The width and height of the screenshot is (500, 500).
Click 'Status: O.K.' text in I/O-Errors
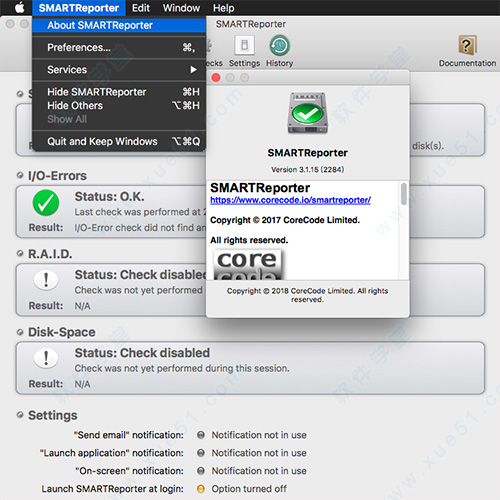pyautogui.click(x=109, y=197)
